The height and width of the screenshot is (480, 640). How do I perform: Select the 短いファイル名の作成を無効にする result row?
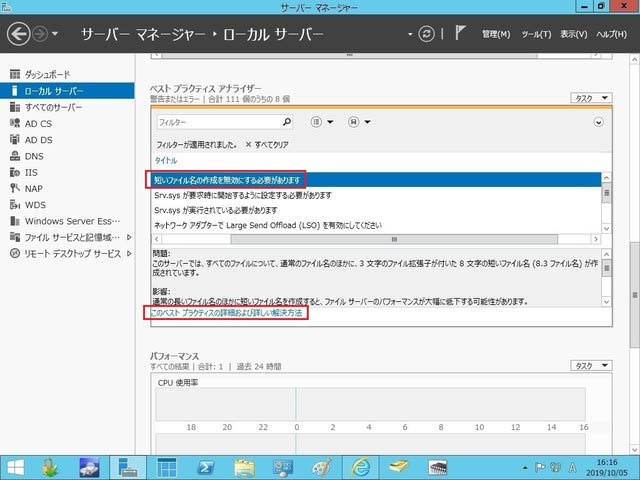(376, 180)
